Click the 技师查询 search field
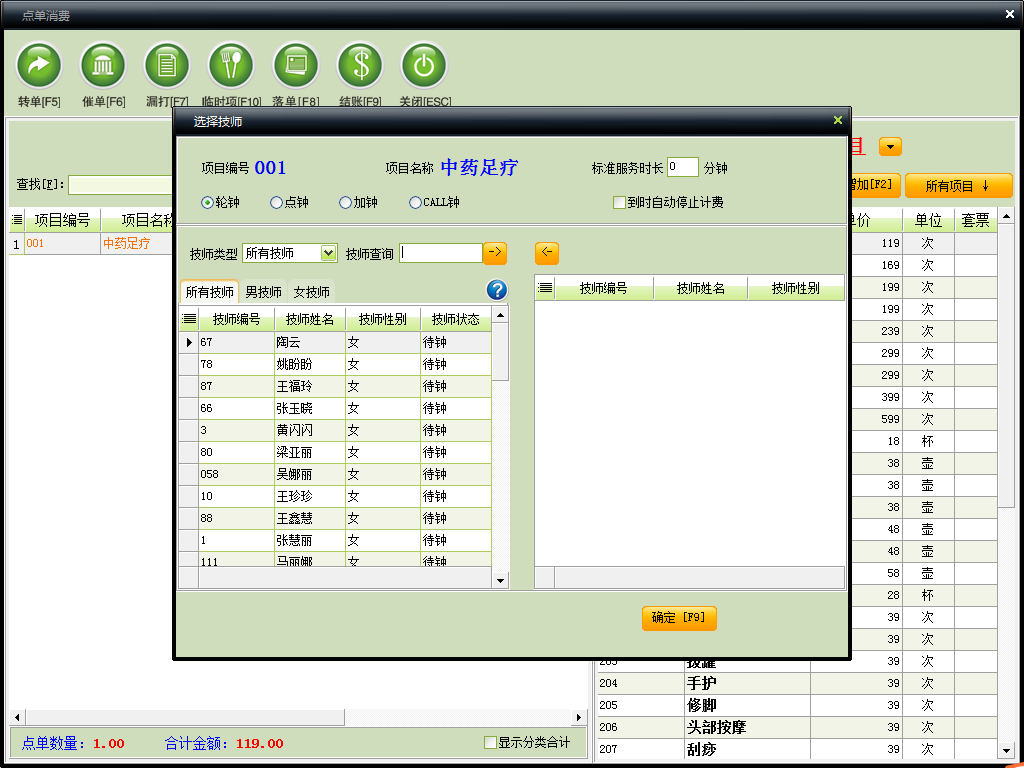Image resolution: width=1024 pixels, height=768 pixels. 441,253
